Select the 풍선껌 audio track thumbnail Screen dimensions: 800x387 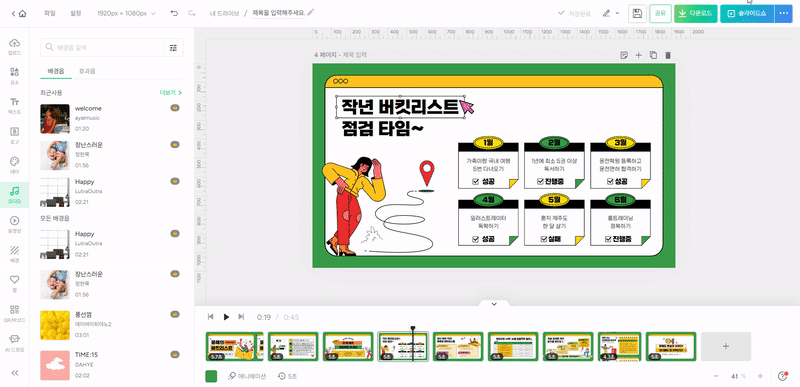55,325
